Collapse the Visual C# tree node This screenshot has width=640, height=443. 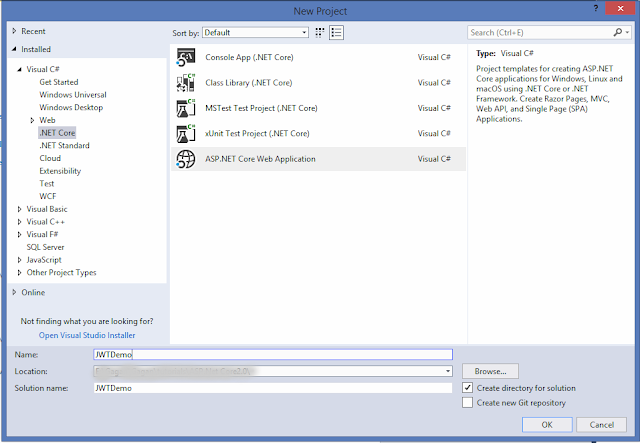coord(19,69)
